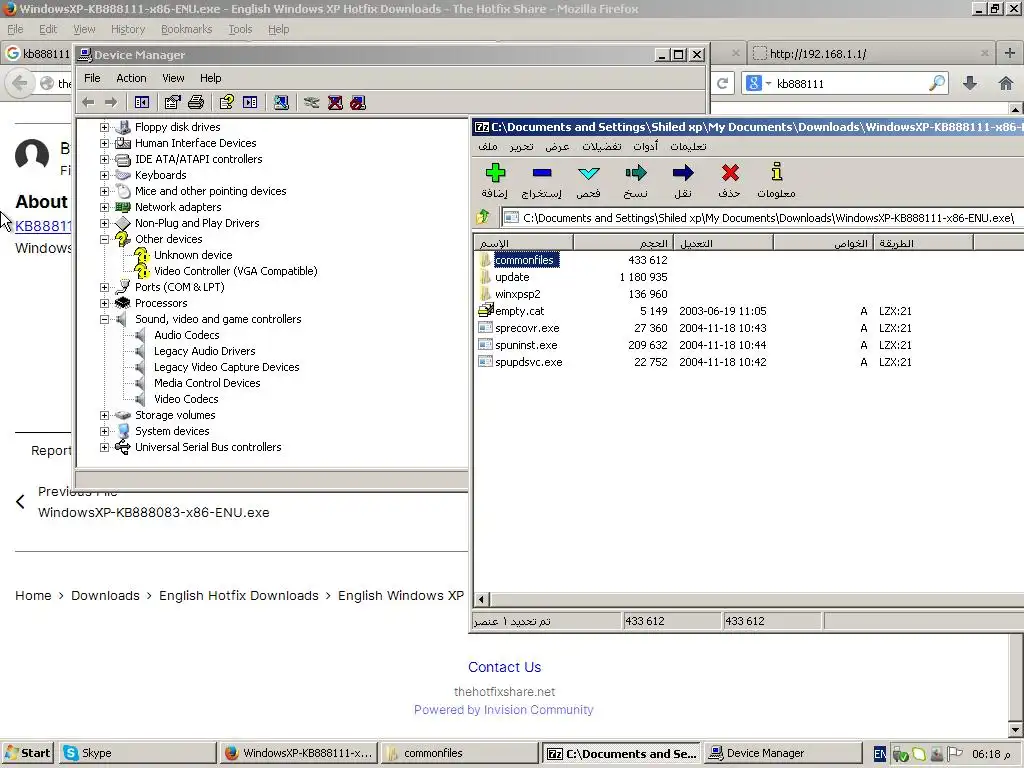Open the Action menu in Device Manager

[131, 78]
